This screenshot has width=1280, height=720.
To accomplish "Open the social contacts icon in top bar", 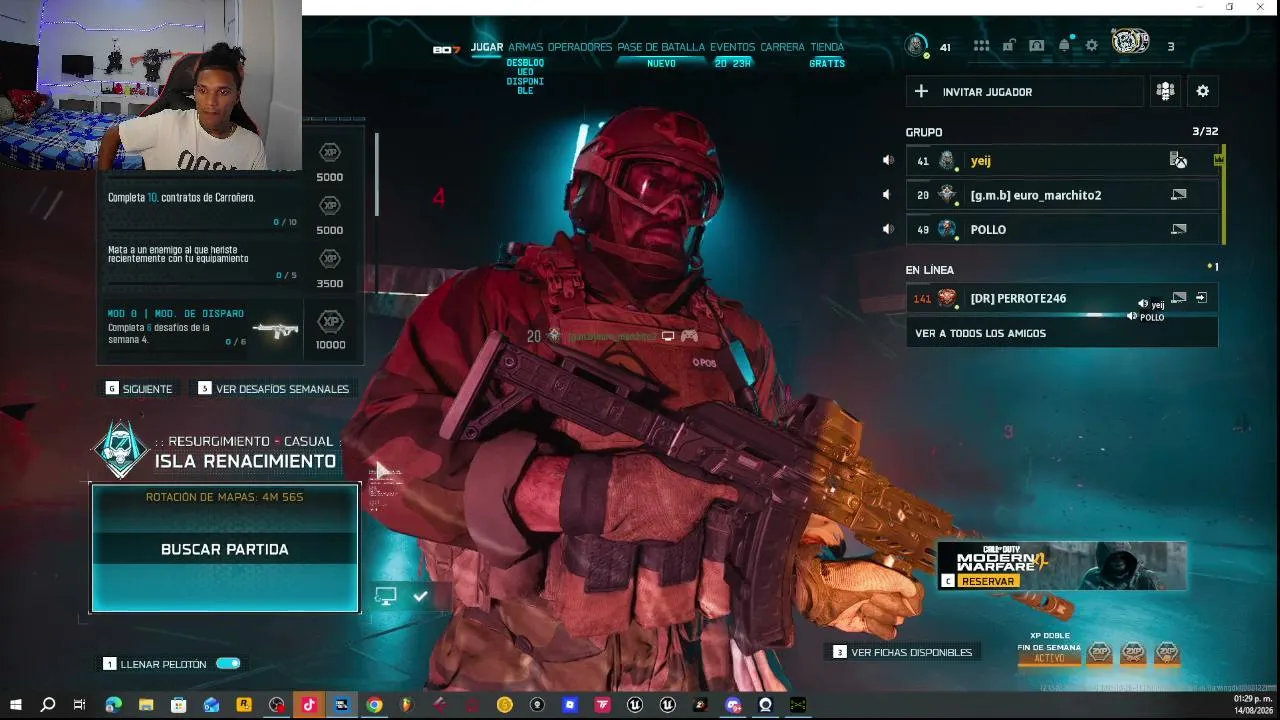I will [1037, 46].
